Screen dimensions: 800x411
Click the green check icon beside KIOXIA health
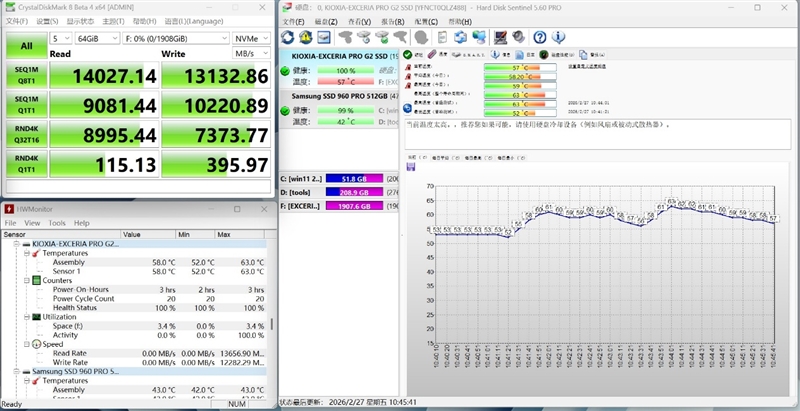point(285,71)
